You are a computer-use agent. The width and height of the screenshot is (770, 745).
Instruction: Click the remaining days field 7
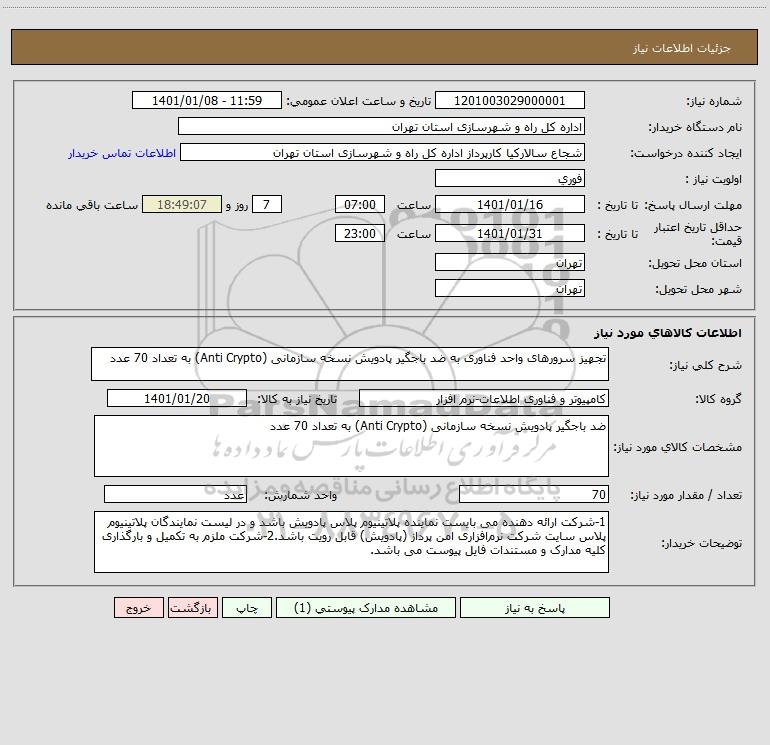[x=267, y=204]
